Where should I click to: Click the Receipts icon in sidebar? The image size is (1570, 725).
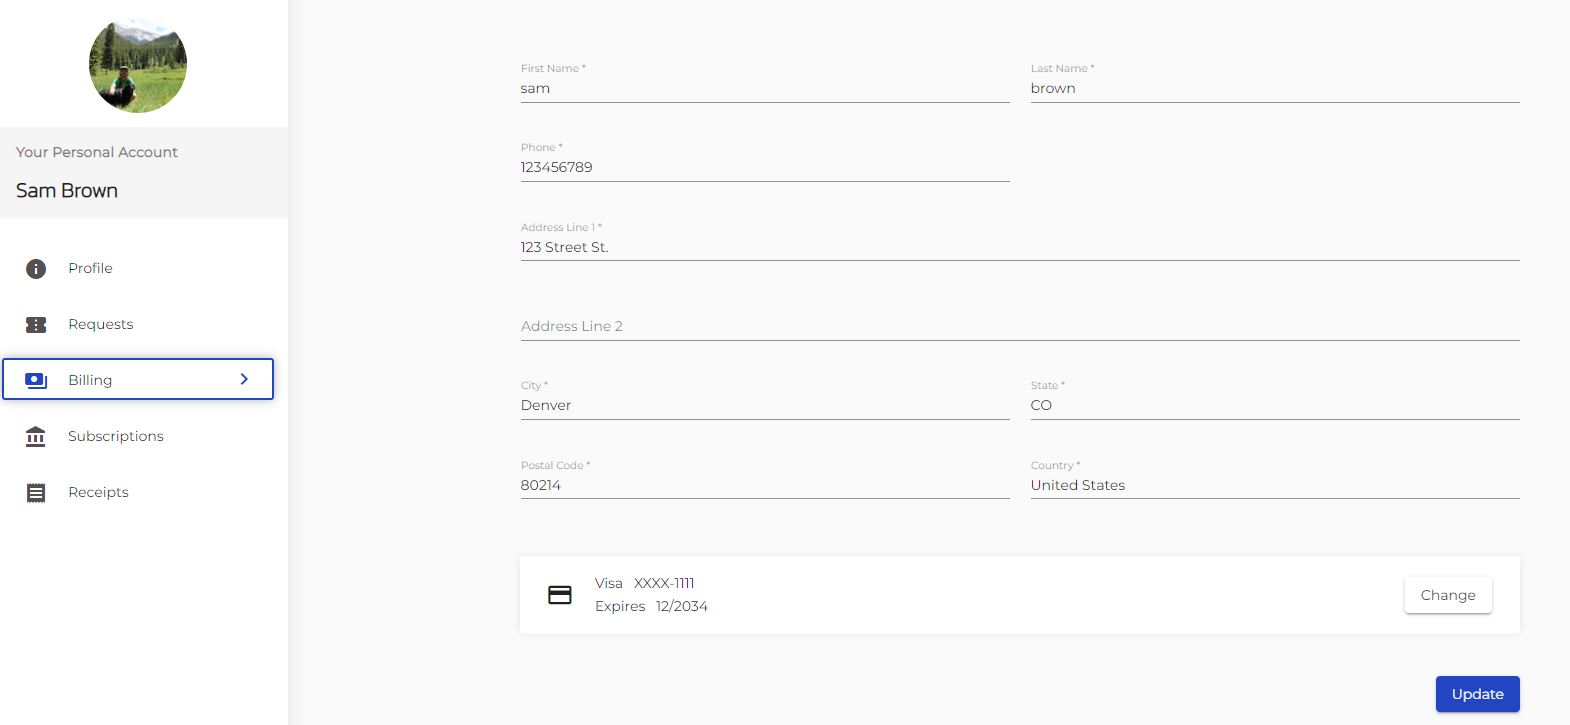[x=36, y=493]
